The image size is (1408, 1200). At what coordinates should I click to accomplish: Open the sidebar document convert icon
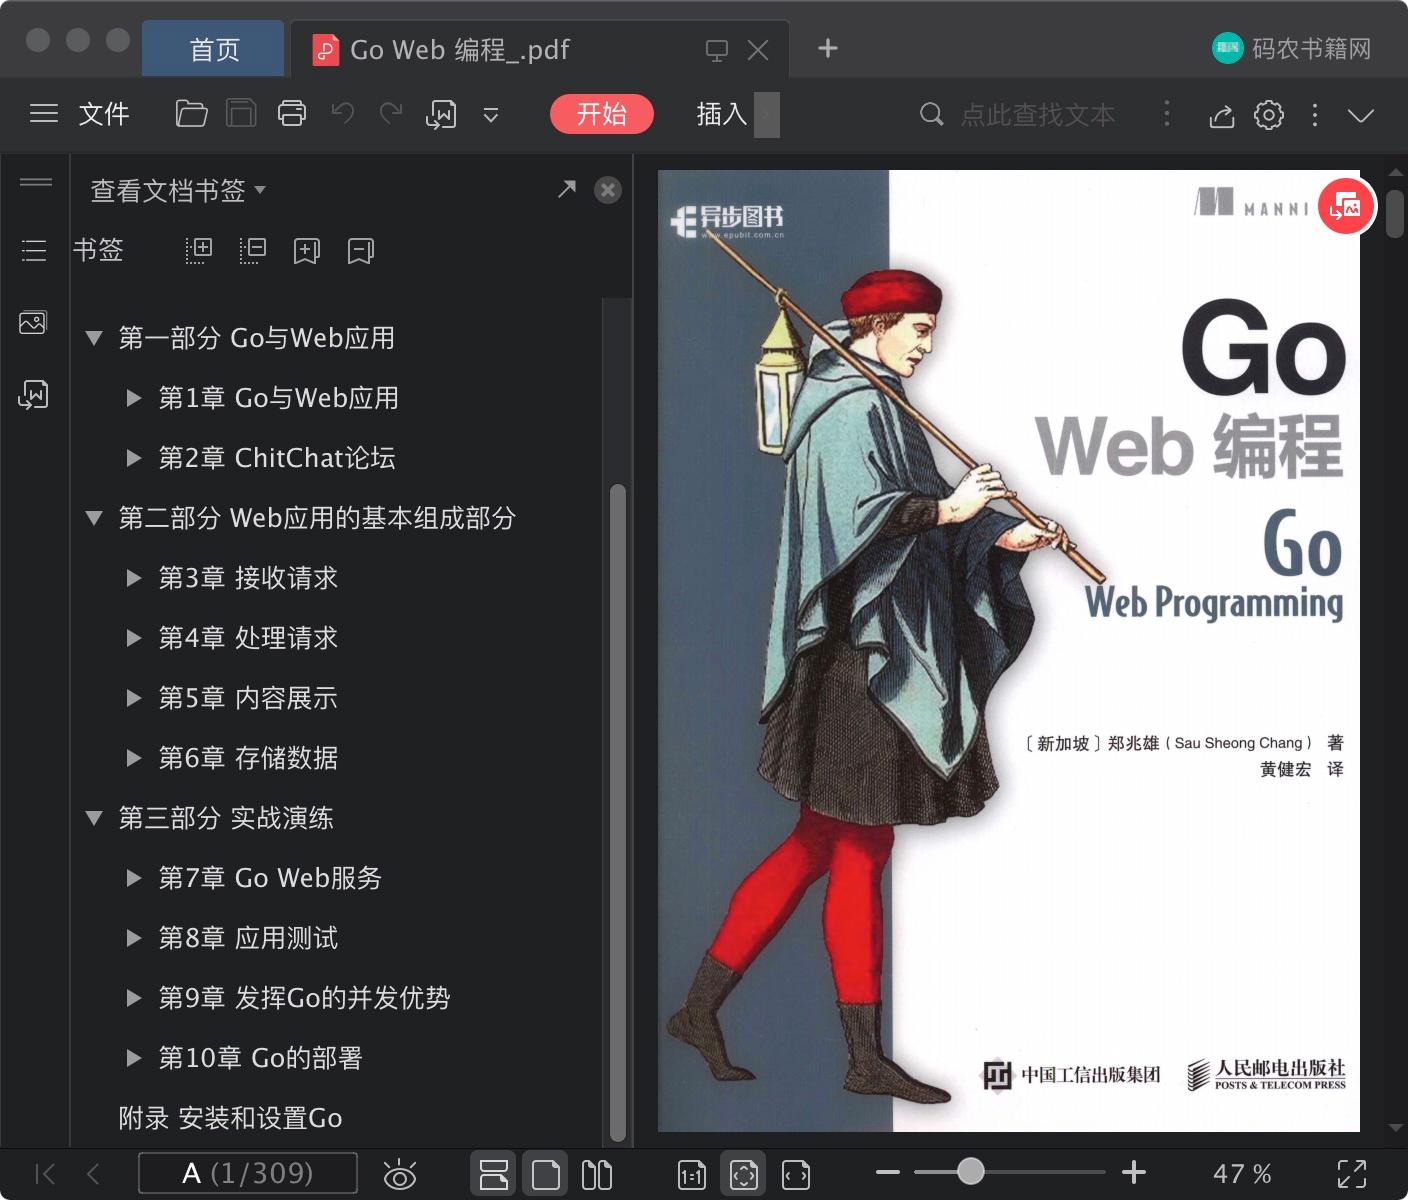point(33,395)
